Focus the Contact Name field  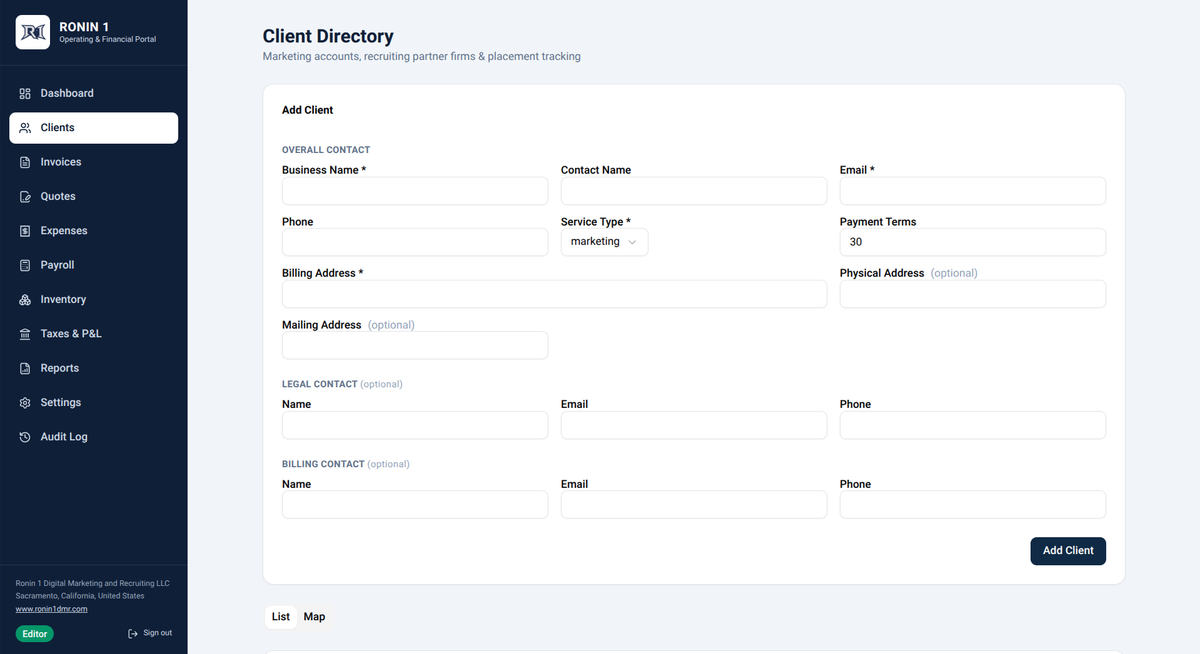click(x=694, y=191)
